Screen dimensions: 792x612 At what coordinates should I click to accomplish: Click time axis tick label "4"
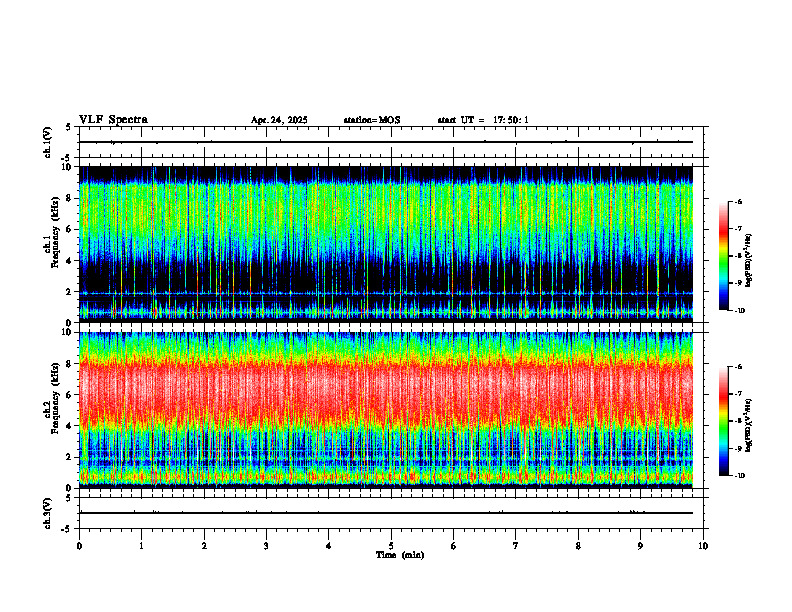coord(328,546)
